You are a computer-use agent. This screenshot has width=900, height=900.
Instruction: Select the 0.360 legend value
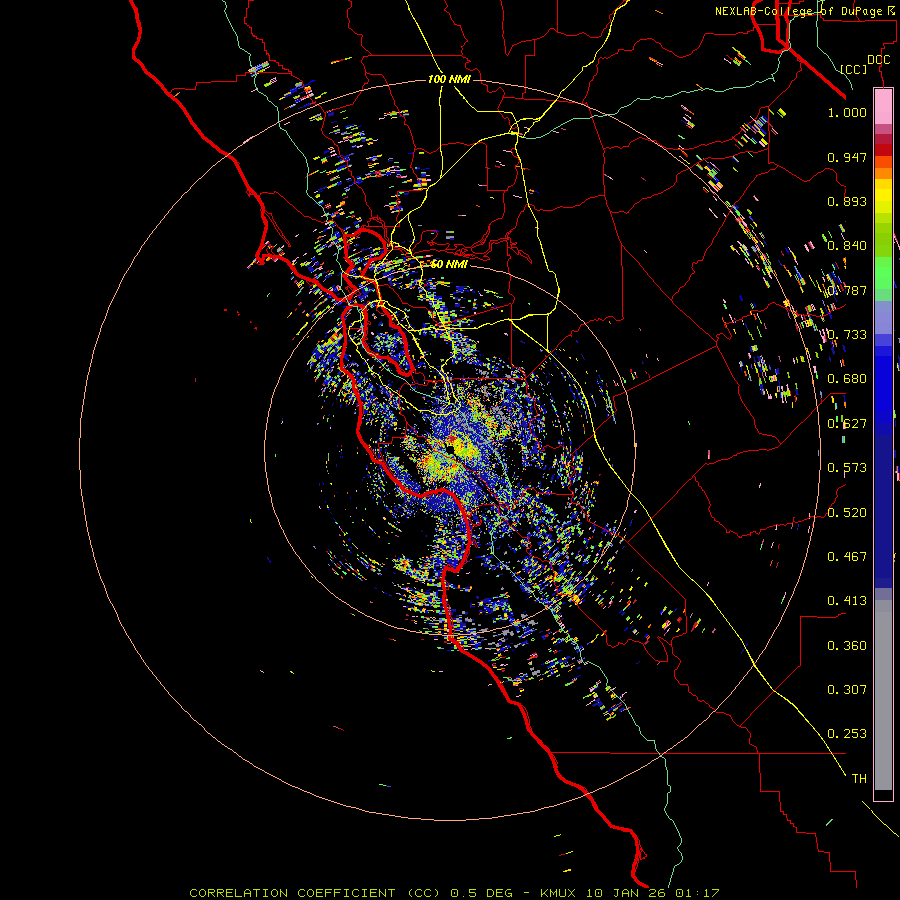pos(847,646)
